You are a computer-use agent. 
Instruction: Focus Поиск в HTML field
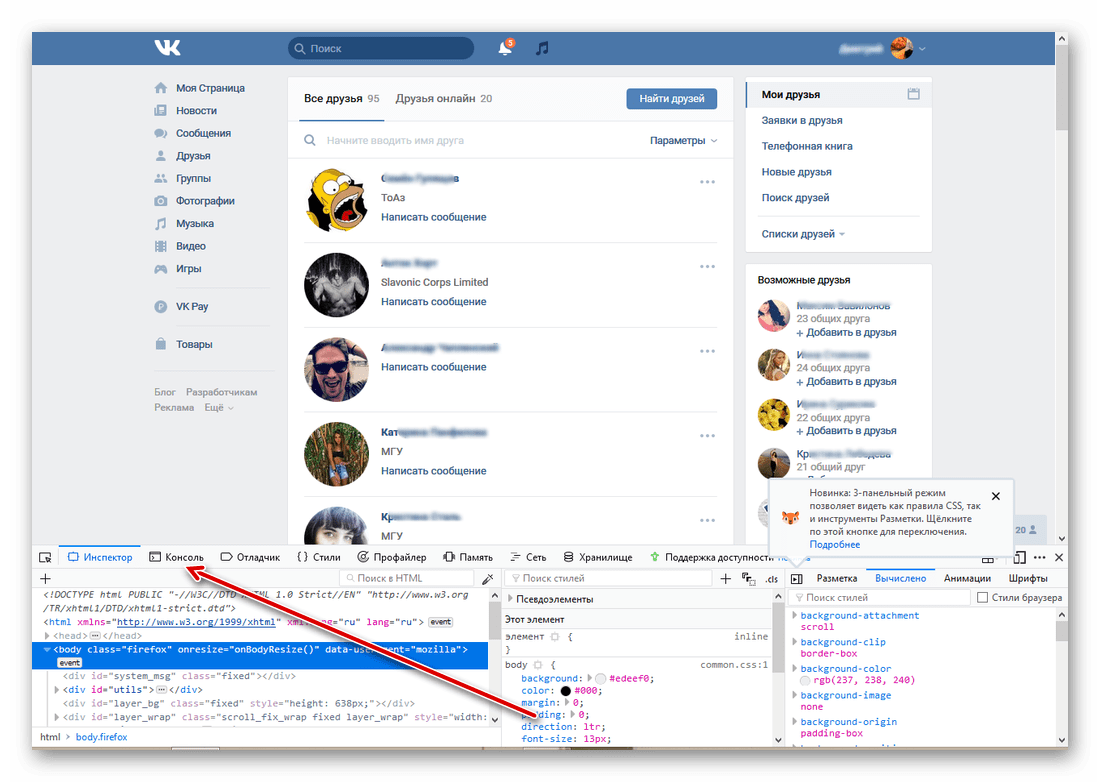pos(407,579)
